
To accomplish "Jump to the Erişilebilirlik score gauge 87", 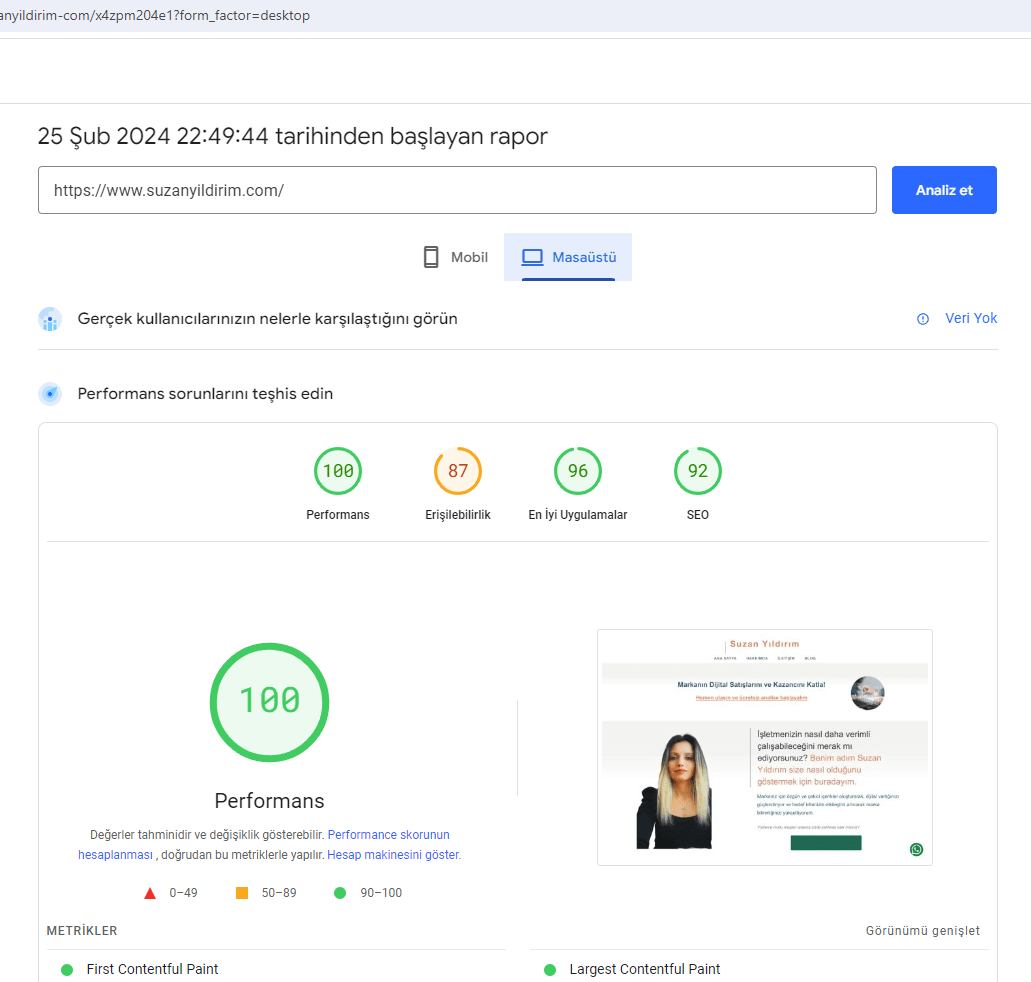I will pos(458,471).
